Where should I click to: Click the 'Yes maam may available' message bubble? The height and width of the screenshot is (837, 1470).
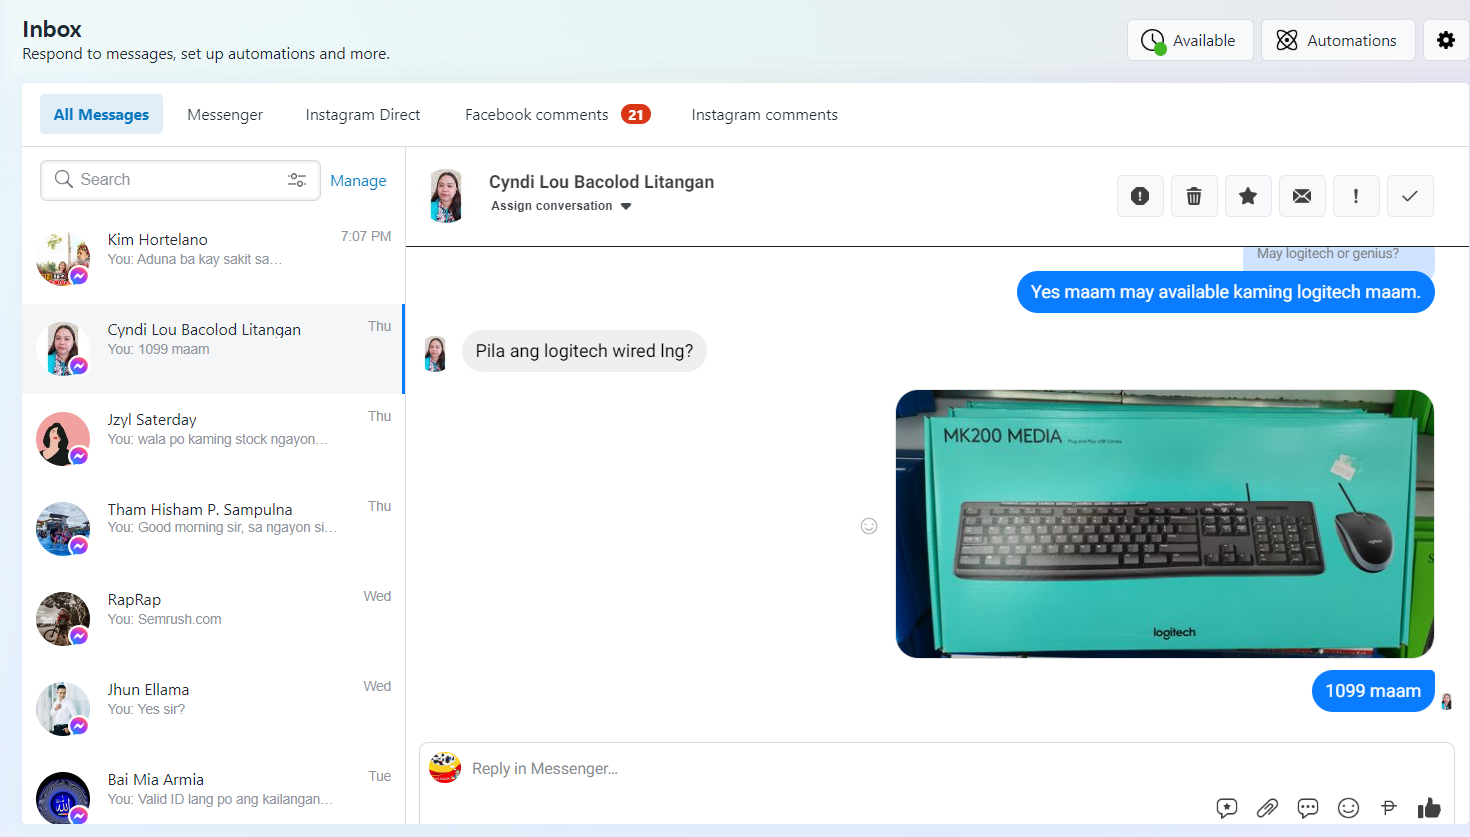click(x=1226, y=292)
